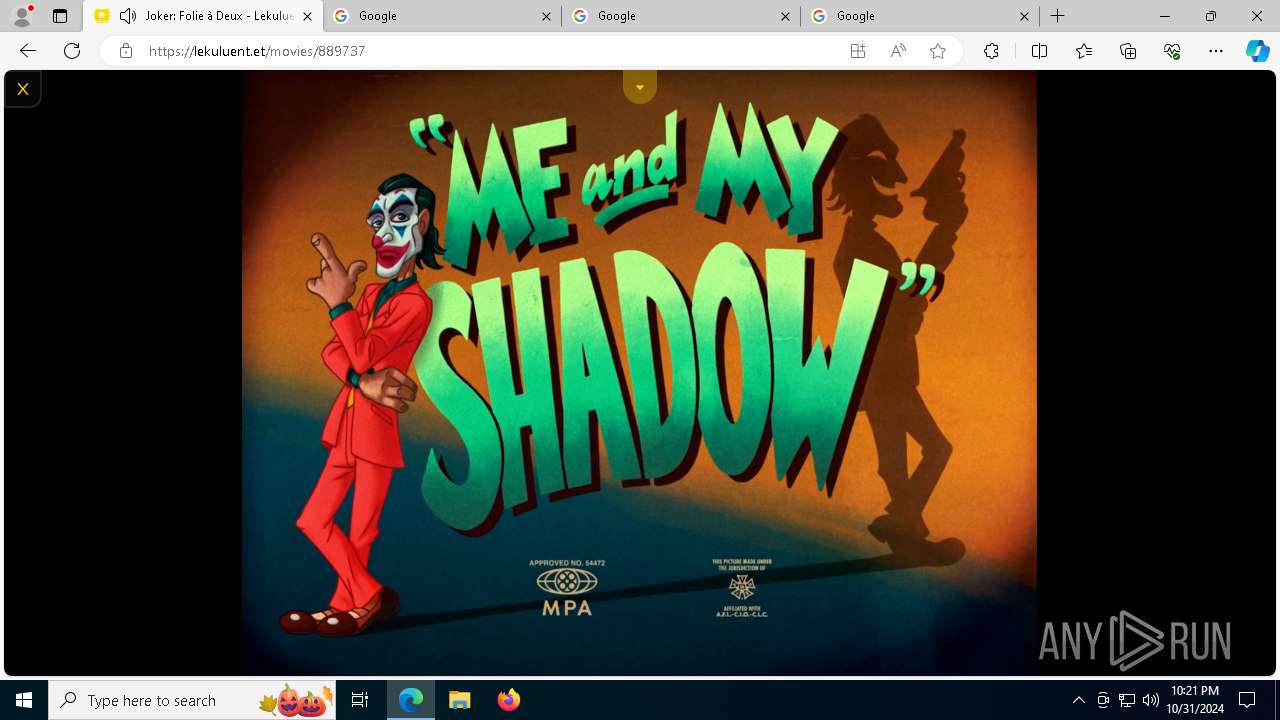Open Settings and more ellipsis menu

(x=1216, y=51)
